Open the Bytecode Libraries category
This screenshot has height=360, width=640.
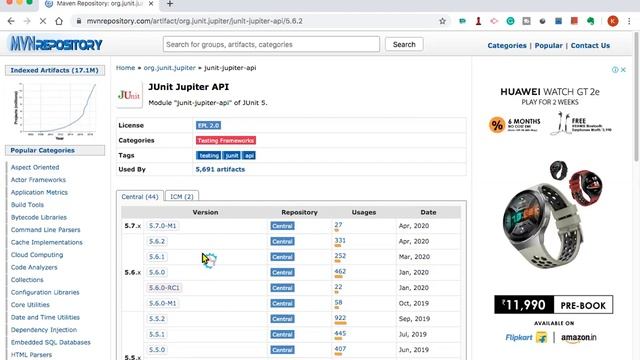[x=38, y=218]
